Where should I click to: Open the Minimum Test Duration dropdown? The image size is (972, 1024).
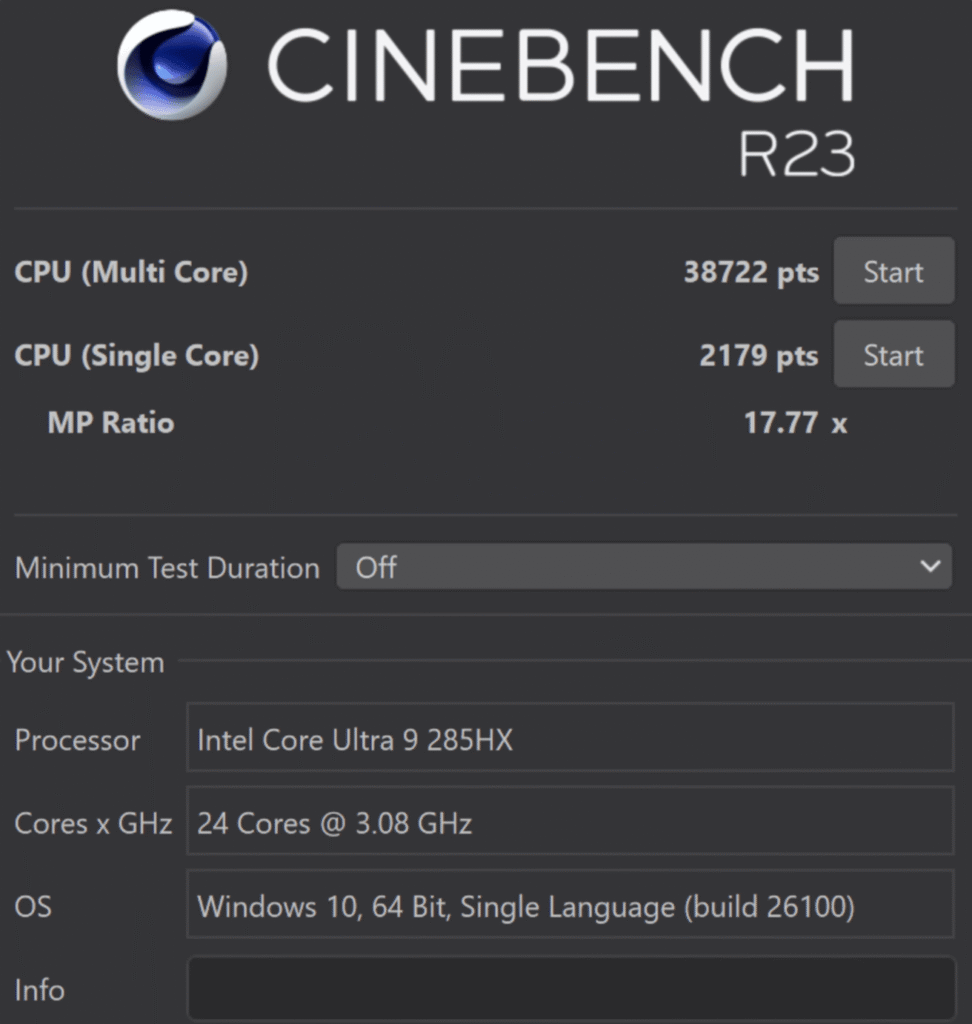[x=643, y=567]
